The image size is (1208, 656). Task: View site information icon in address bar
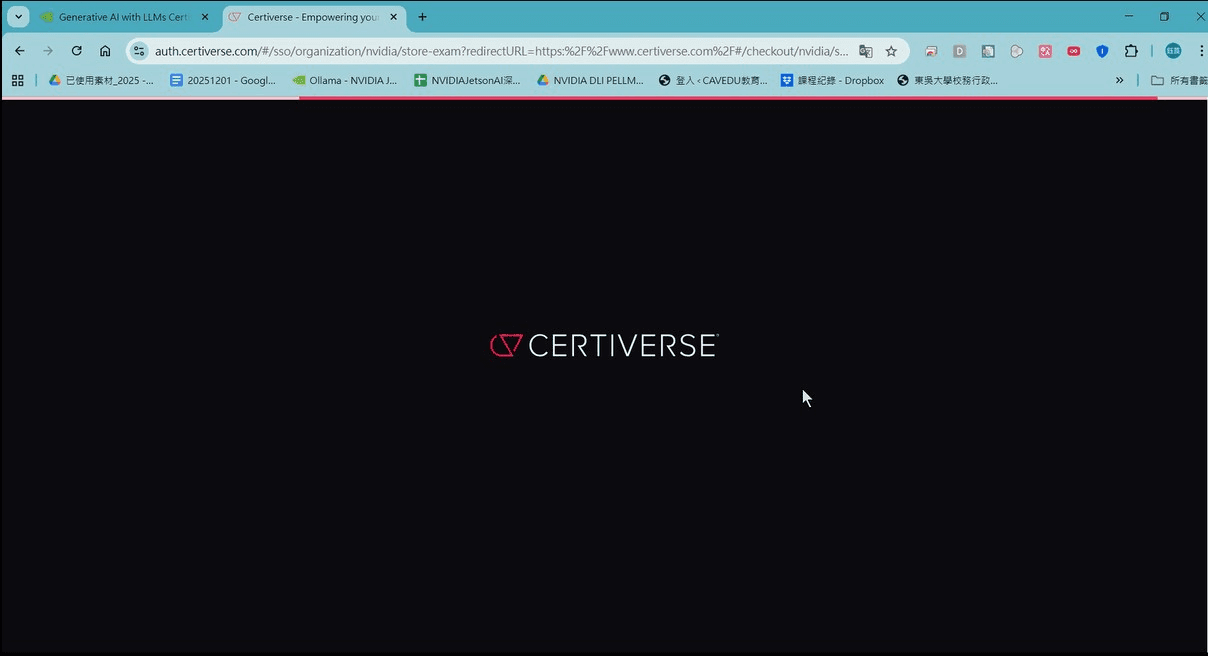click(139, 51)
